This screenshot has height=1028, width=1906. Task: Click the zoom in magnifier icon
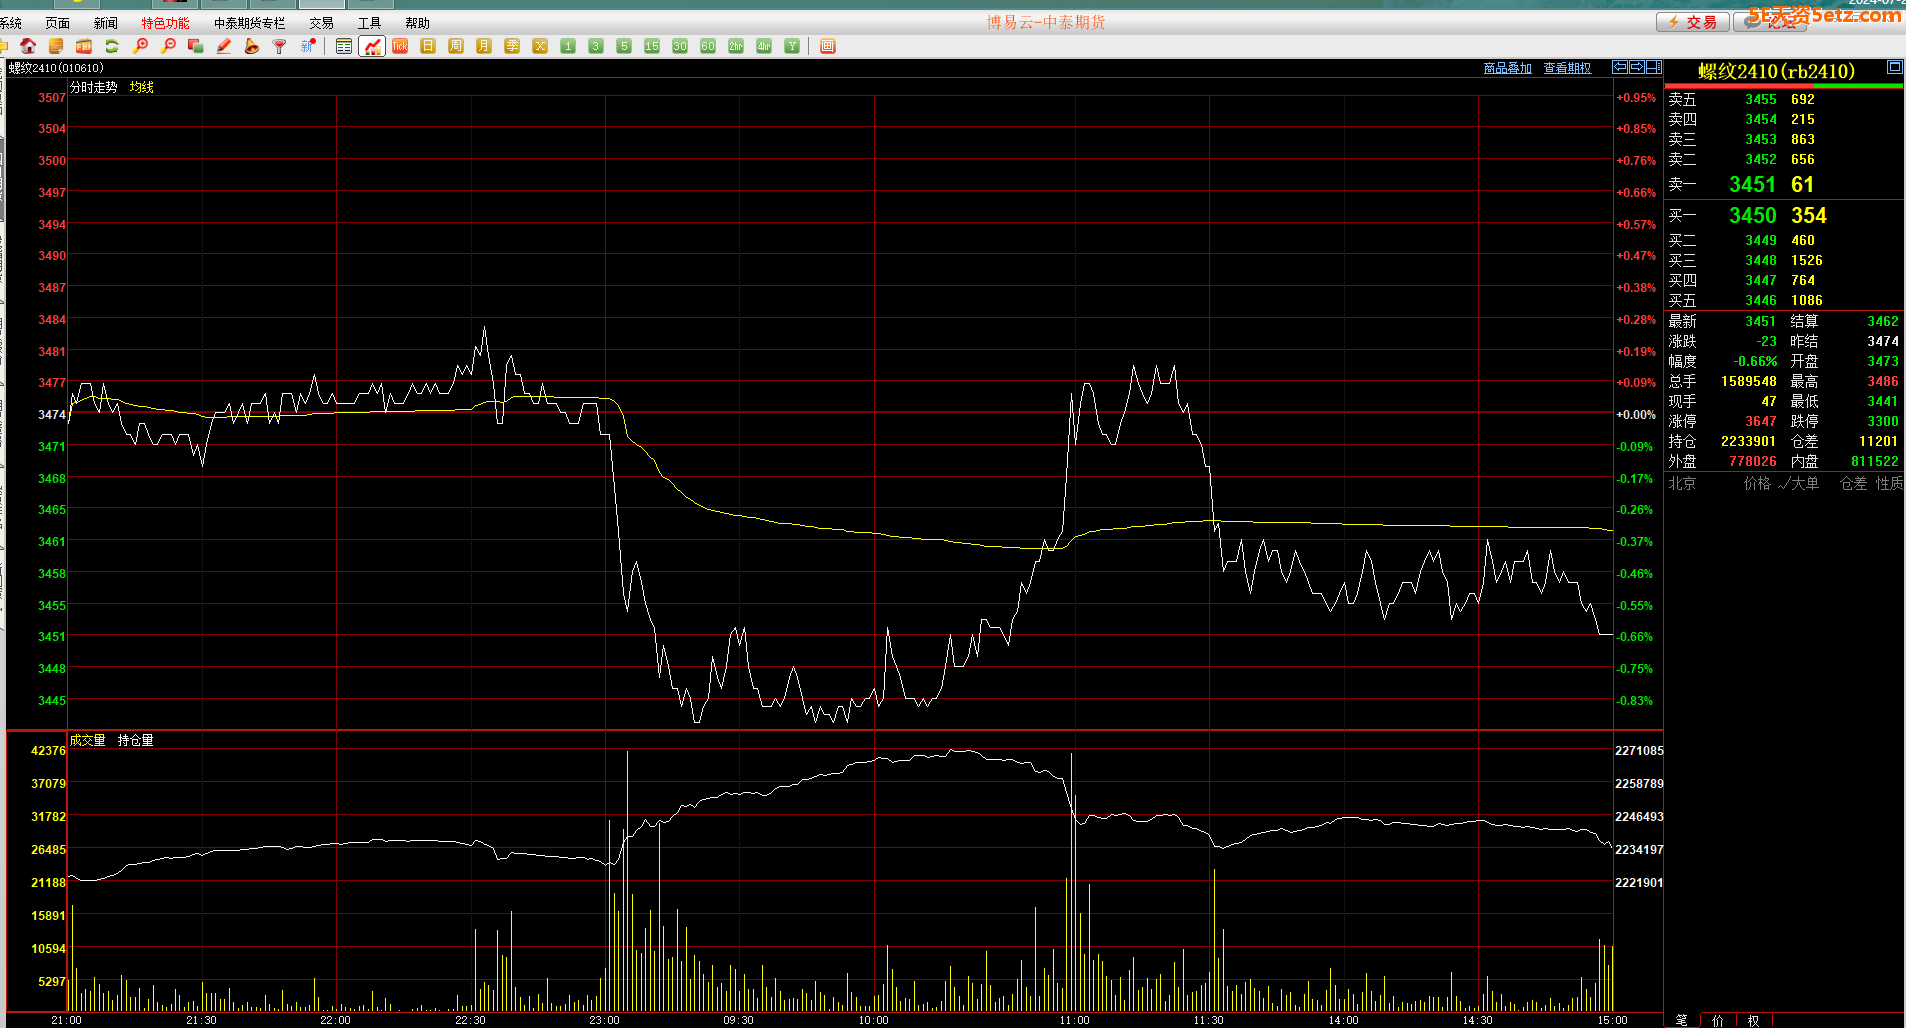point(140,46)
